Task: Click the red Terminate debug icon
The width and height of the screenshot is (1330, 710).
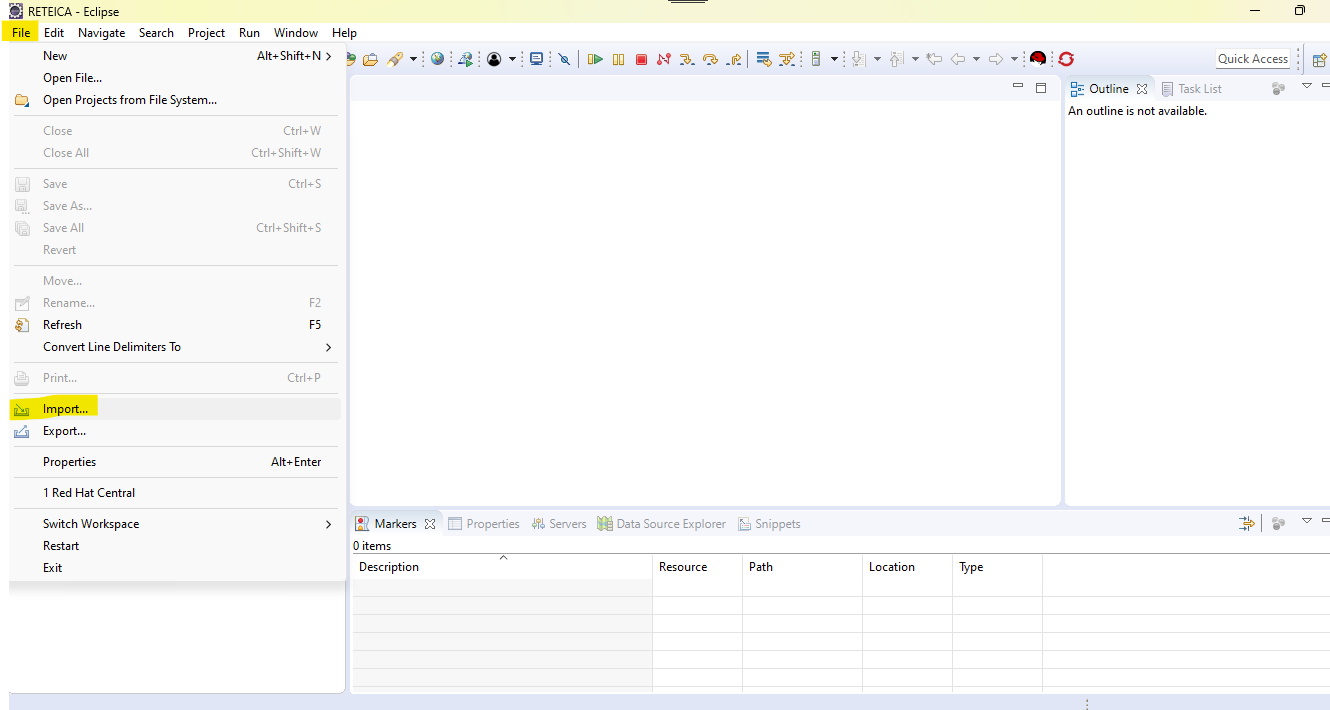Action: pyautogui.click(x=642, y=60)
